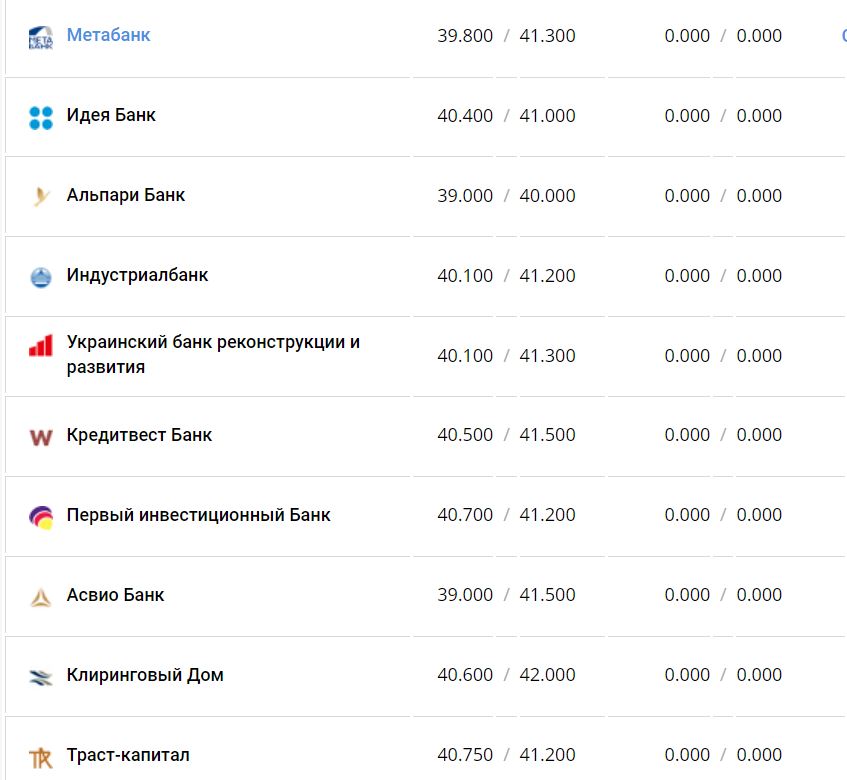Click the Индустриалбанк round logo
847x780 pixels.
[40, 277]
